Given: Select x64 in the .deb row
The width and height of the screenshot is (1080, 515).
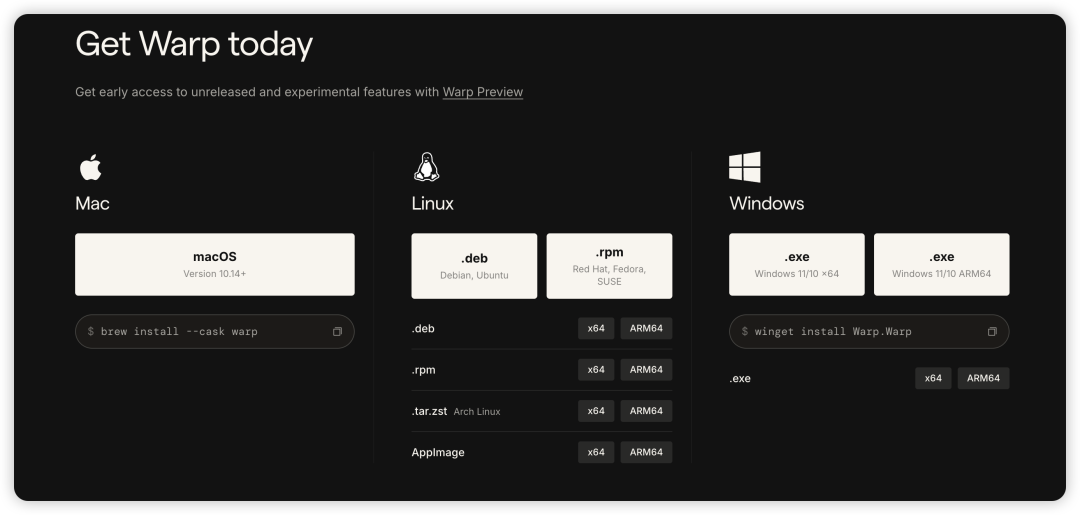Looking at the screenshot, I should click(596, 328).
